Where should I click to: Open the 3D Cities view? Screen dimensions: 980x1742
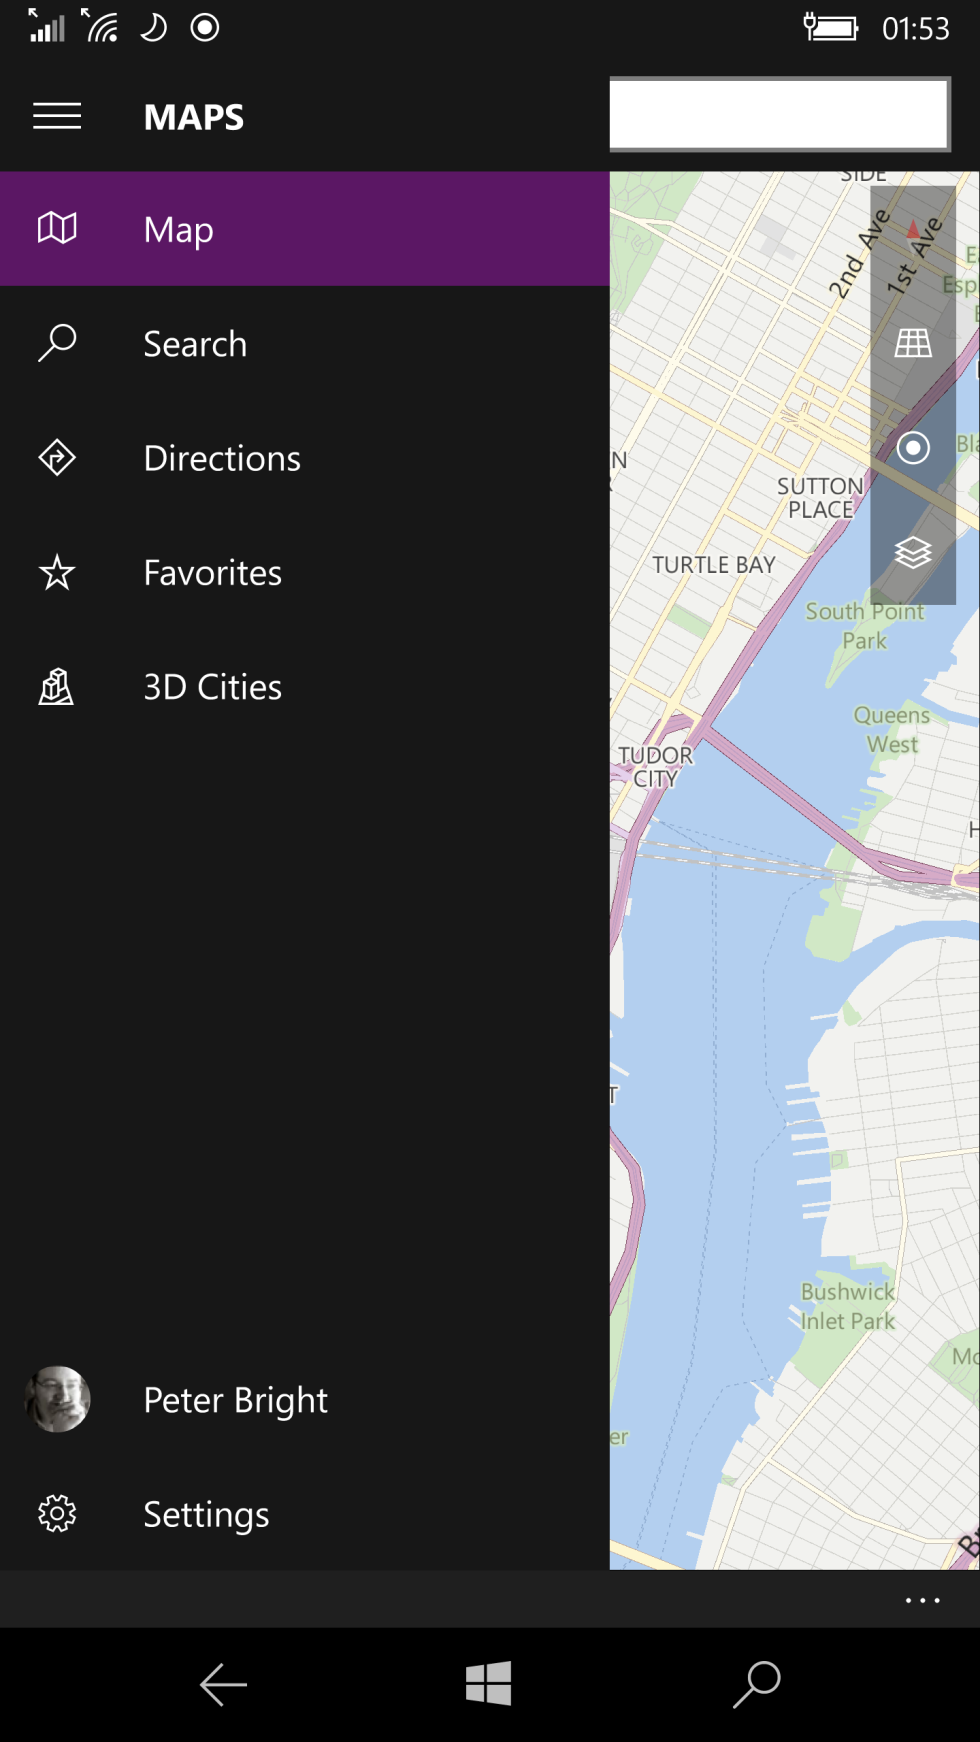(212, 687)
